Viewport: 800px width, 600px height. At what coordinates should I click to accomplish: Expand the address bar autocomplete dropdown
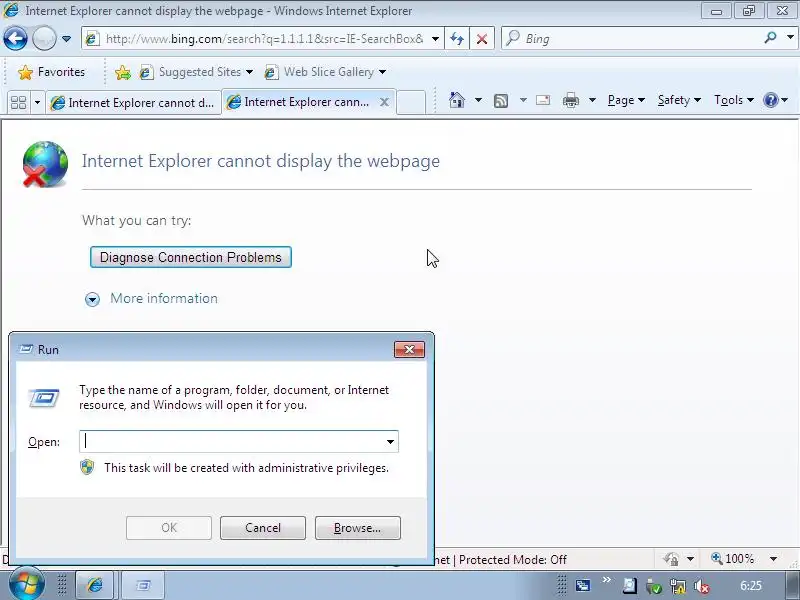click(x=435, y=39)
